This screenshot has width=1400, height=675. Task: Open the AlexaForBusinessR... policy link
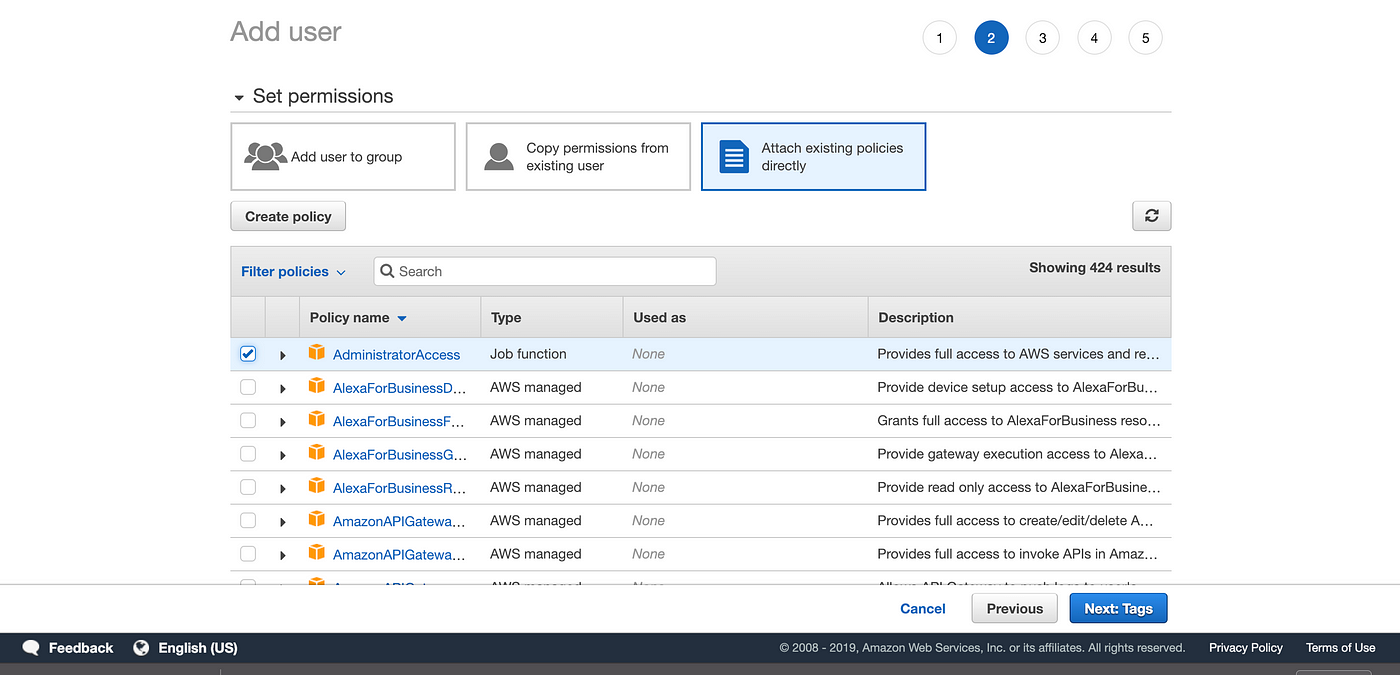click(400, 488)
